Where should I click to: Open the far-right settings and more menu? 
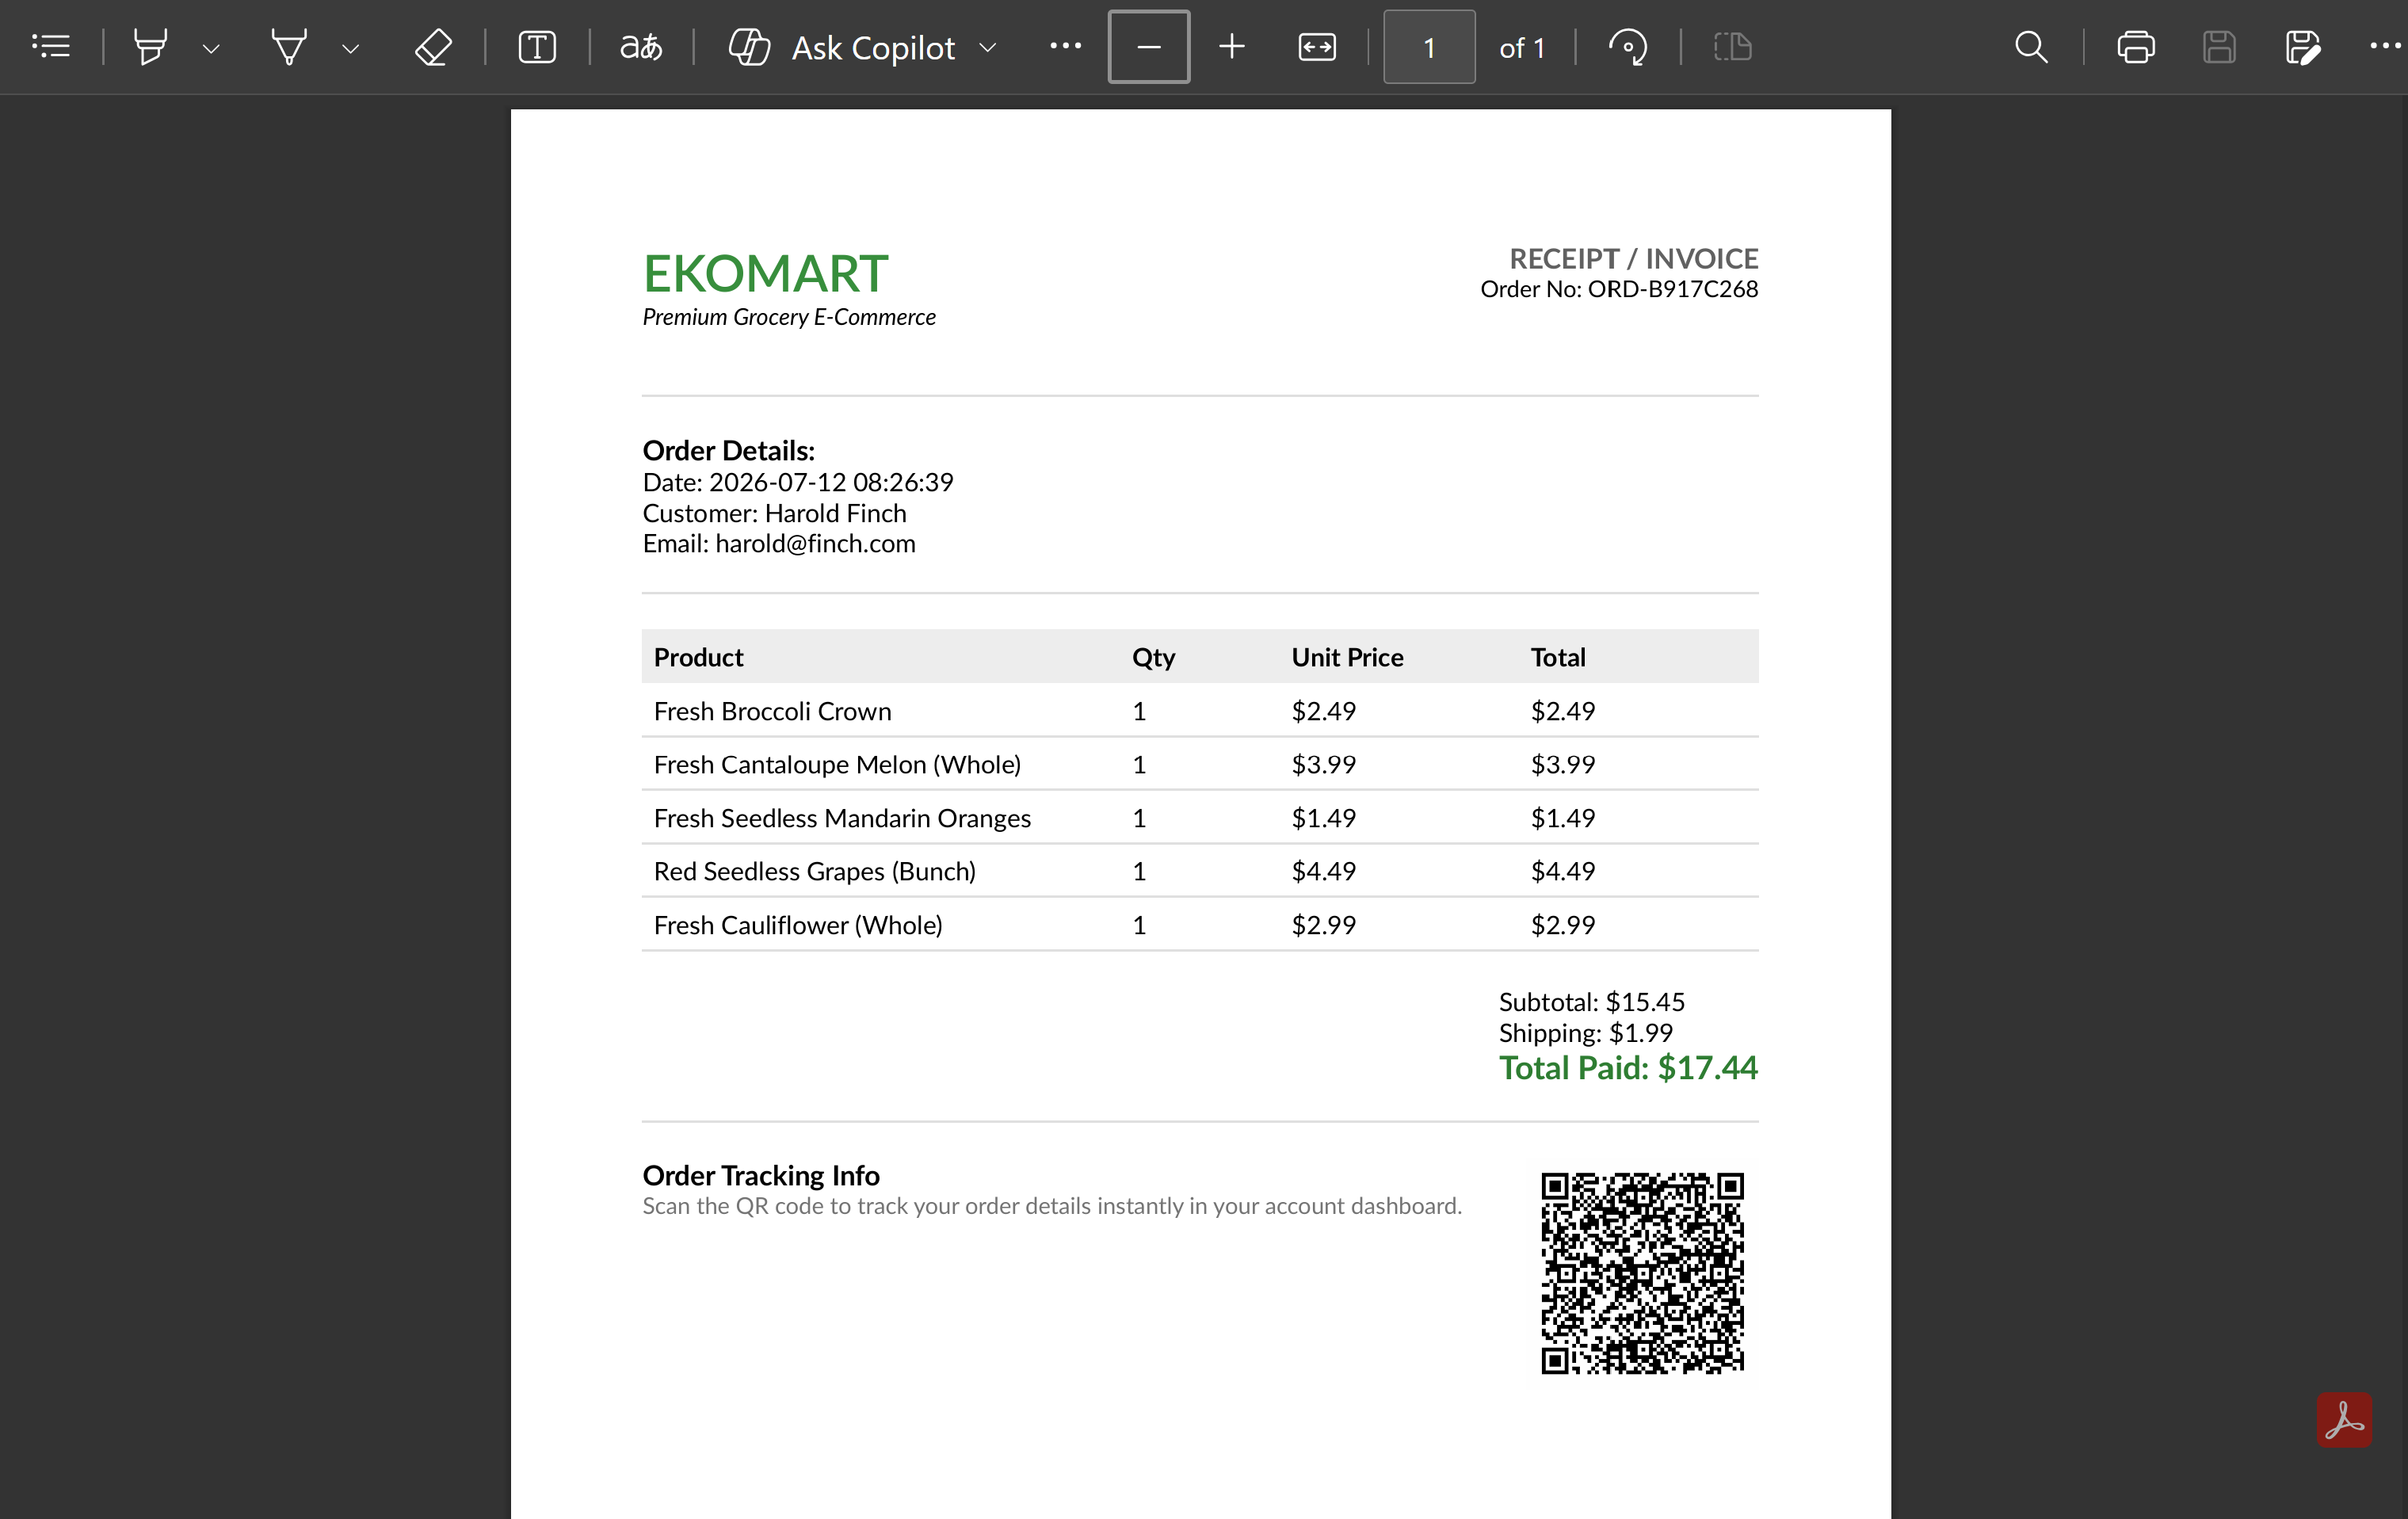pos(2385,46)
